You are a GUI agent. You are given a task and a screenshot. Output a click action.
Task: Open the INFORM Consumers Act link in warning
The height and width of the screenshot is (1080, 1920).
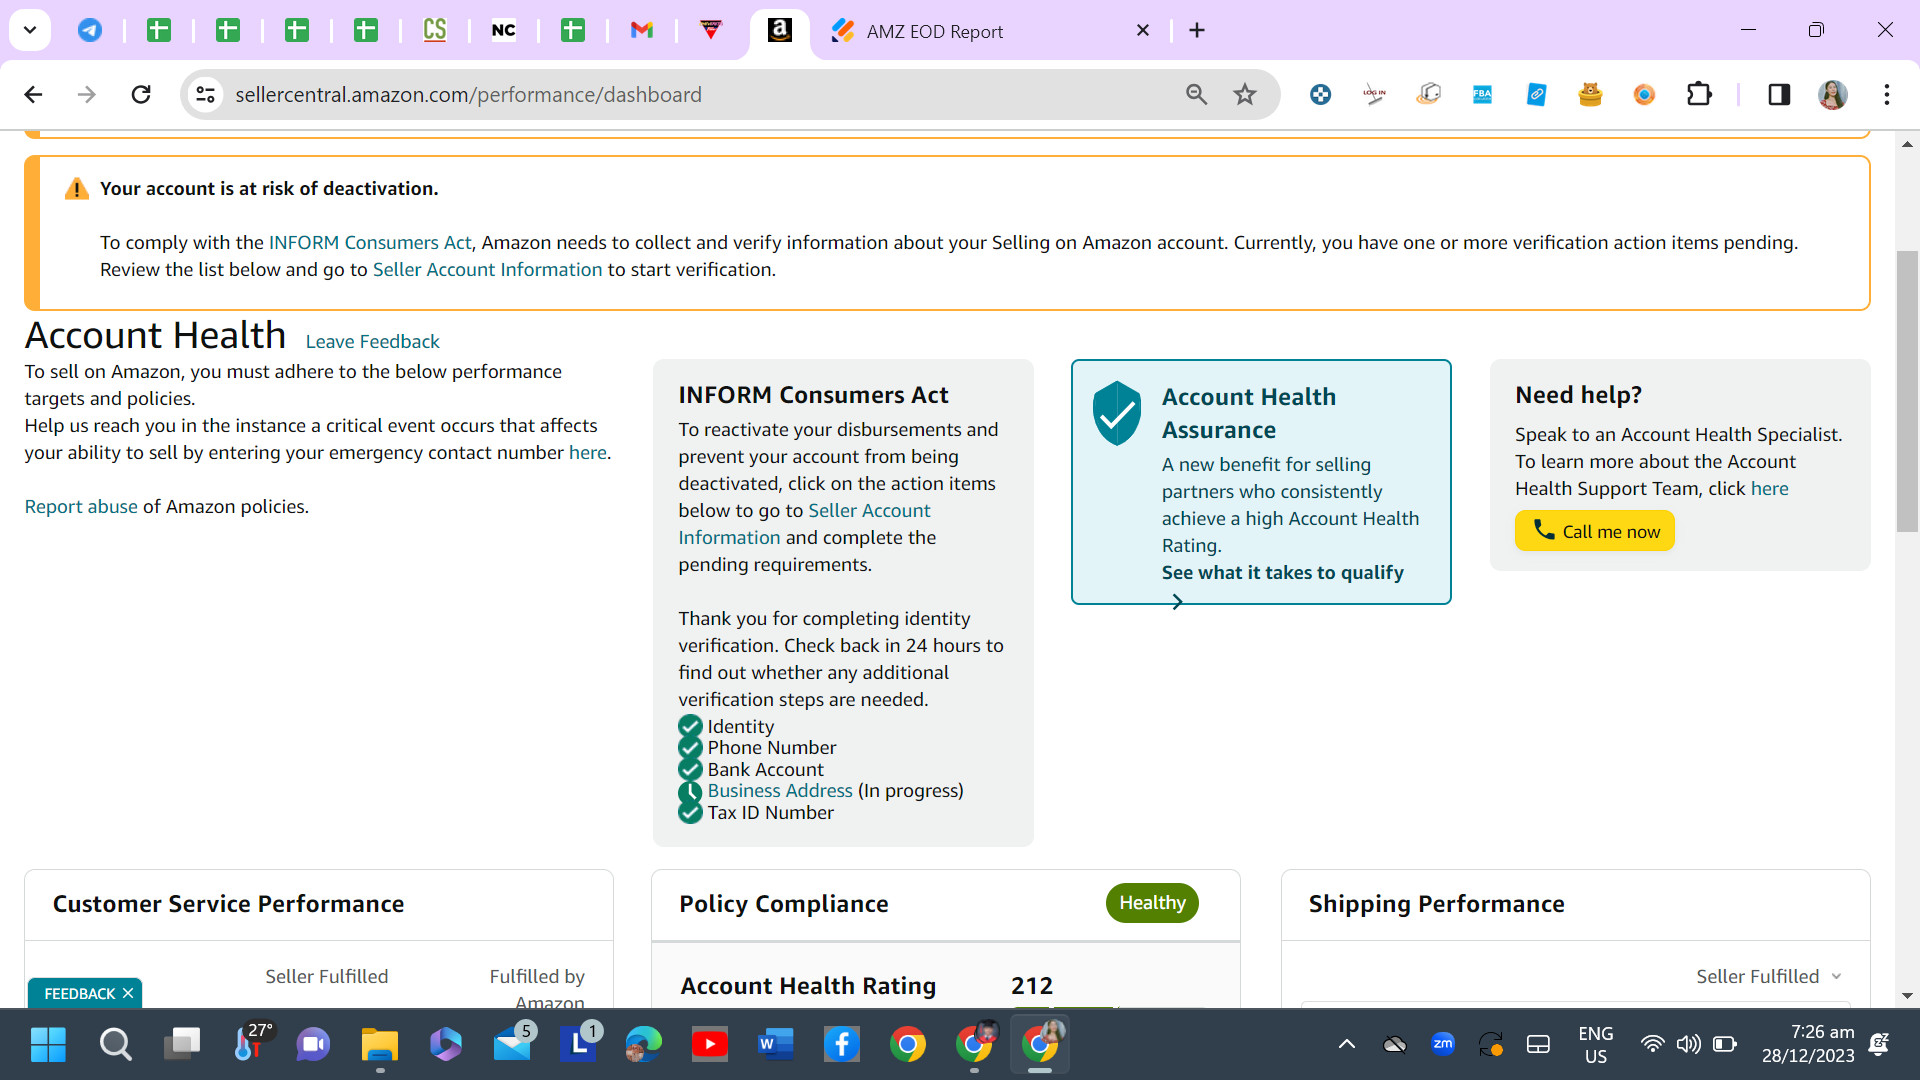(370, 243)
